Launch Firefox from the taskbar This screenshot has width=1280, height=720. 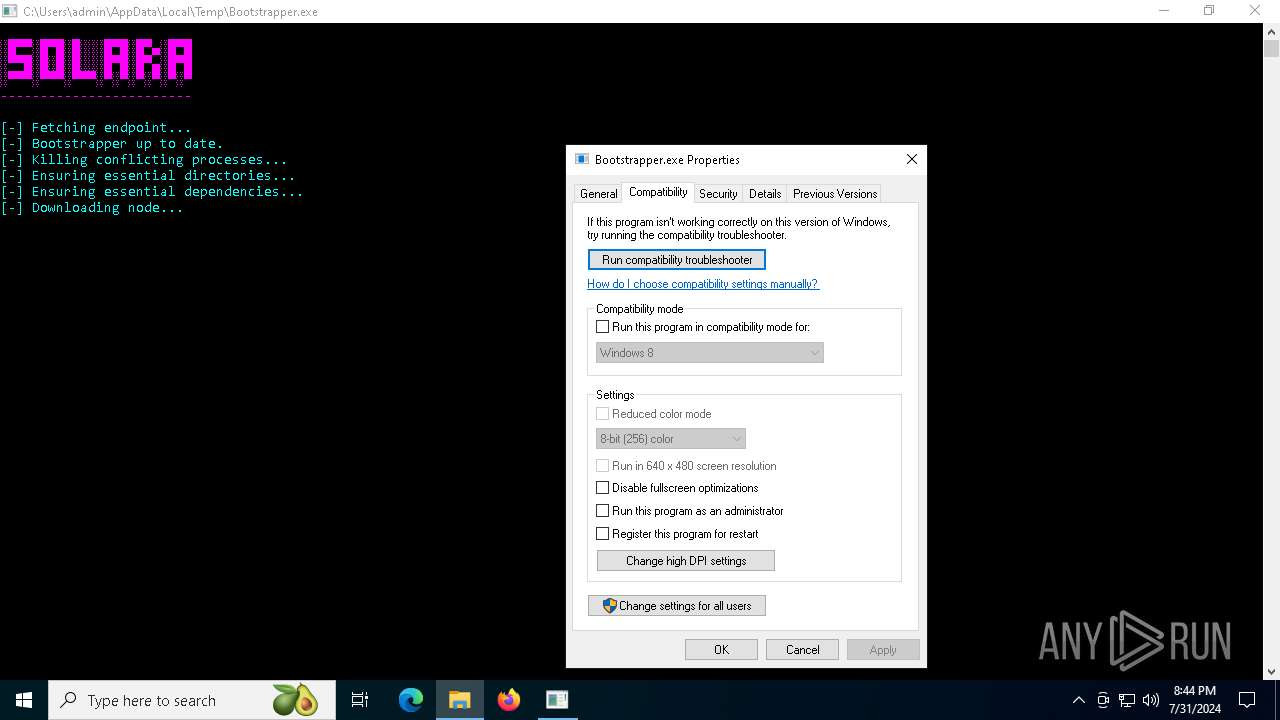[509, 700]
